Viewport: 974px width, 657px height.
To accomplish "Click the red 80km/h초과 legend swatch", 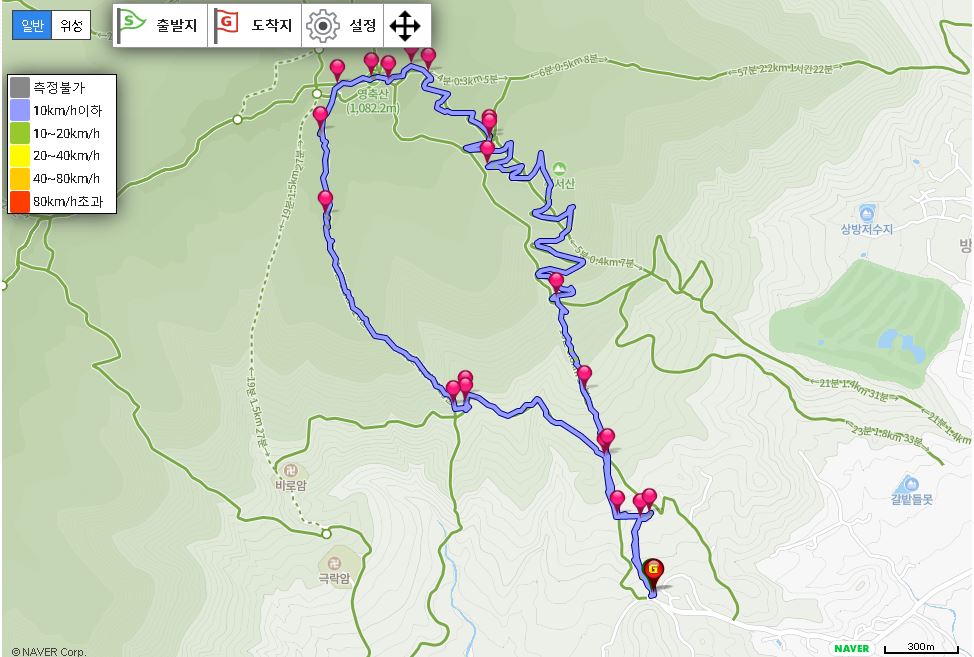I will tap(20, 201).
